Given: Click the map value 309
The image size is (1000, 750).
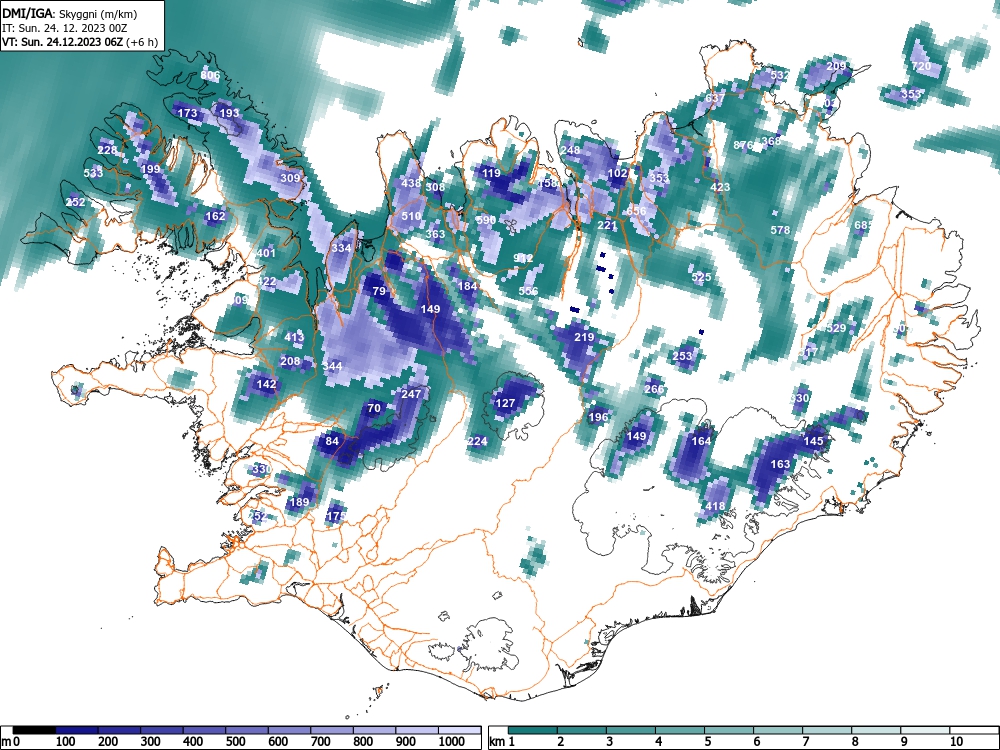Looking at the screenshot, I should pyautogui.click(x=290, y=178).
